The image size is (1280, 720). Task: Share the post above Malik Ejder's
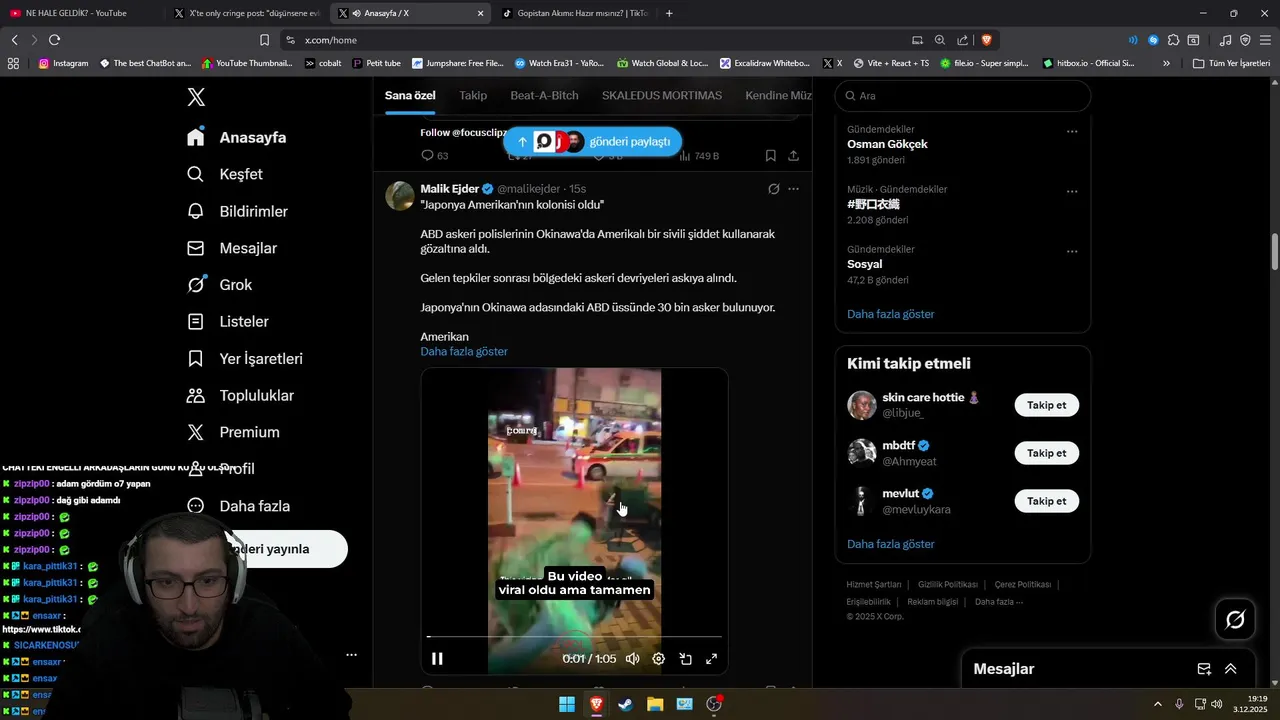[x=794, y=156]
